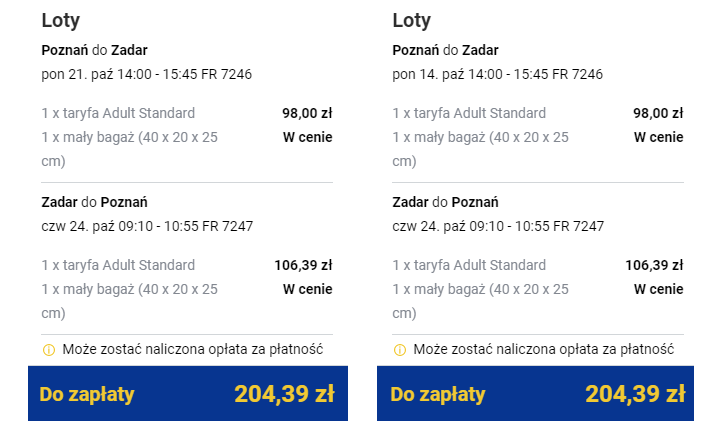The height and width of the screenshot is (421, 720).
Task: Click the 106,39 zł fare in right panel
Action: click(654, 265)
